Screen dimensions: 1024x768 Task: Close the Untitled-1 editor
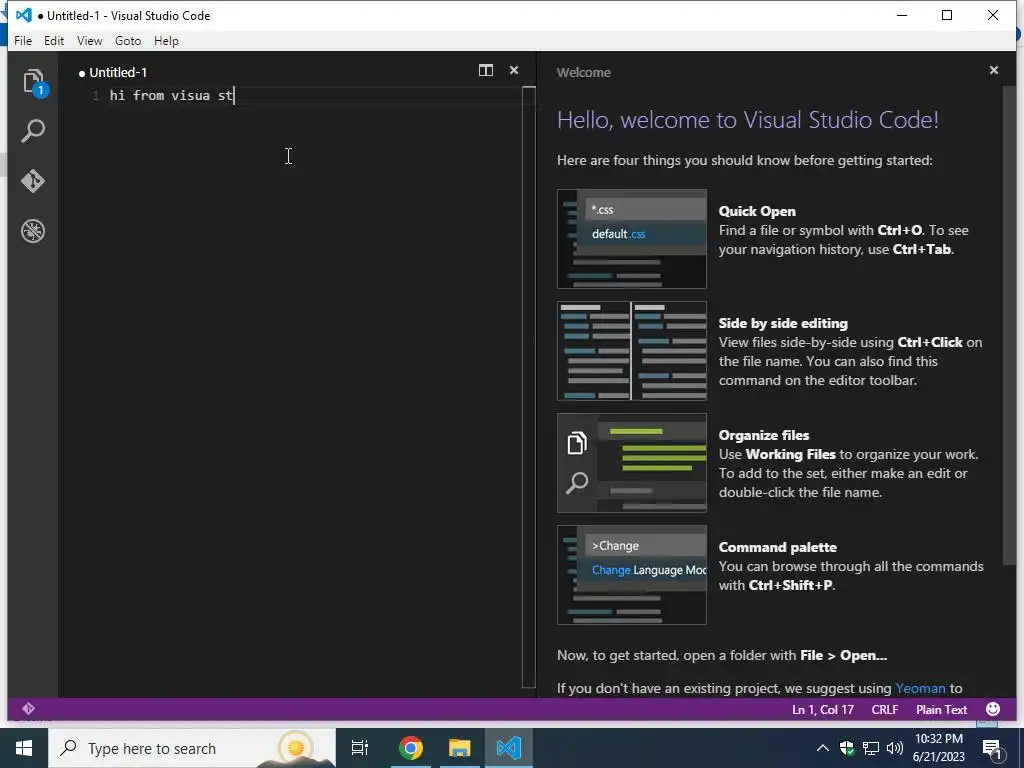[x=514, y=70]
